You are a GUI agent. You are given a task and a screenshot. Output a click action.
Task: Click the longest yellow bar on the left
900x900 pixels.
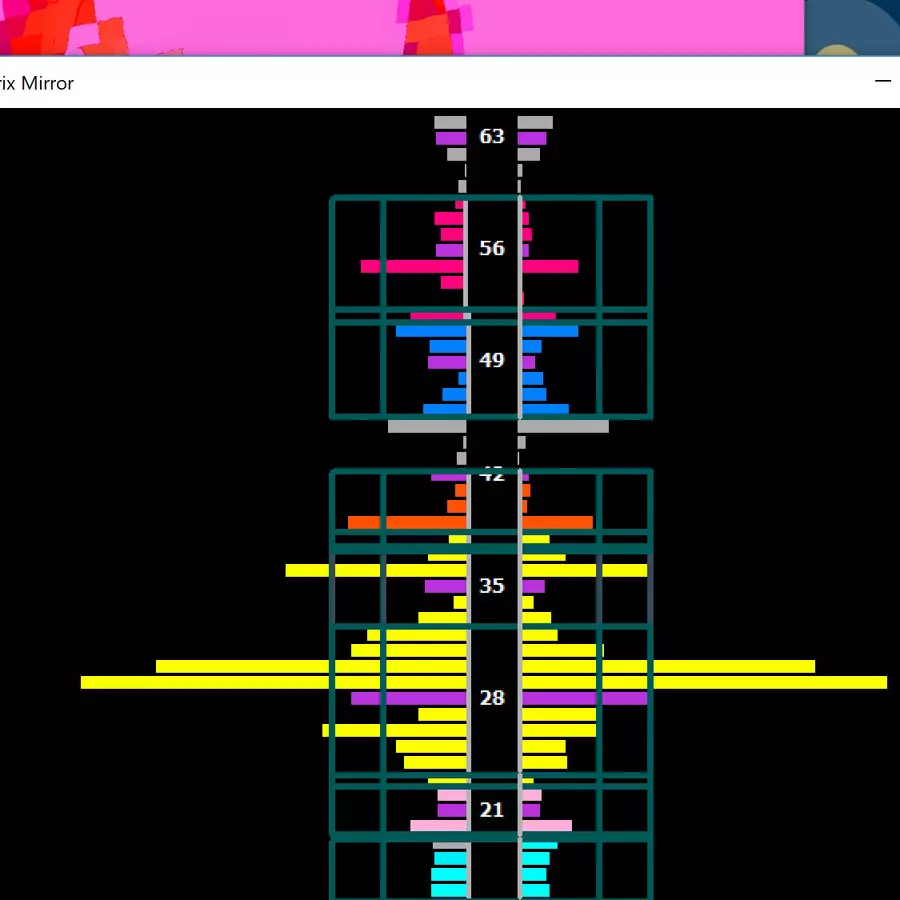[272, 682]
